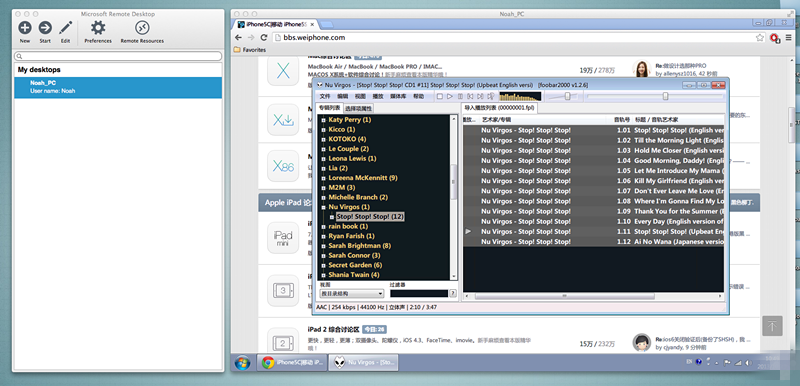This screenshot has height=386, width=800.
Task: Open the 媒体库 menu in foobar2000
Action: 398,96
